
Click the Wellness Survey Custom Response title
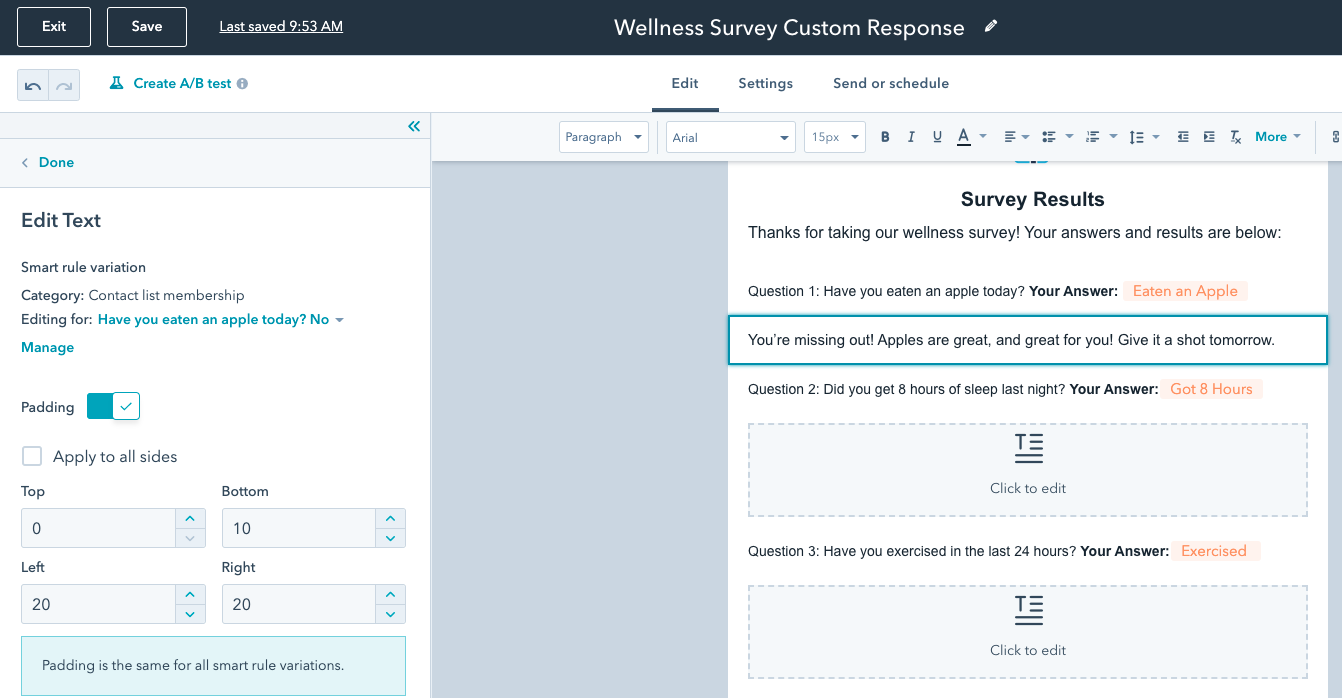tap(789, 27)
